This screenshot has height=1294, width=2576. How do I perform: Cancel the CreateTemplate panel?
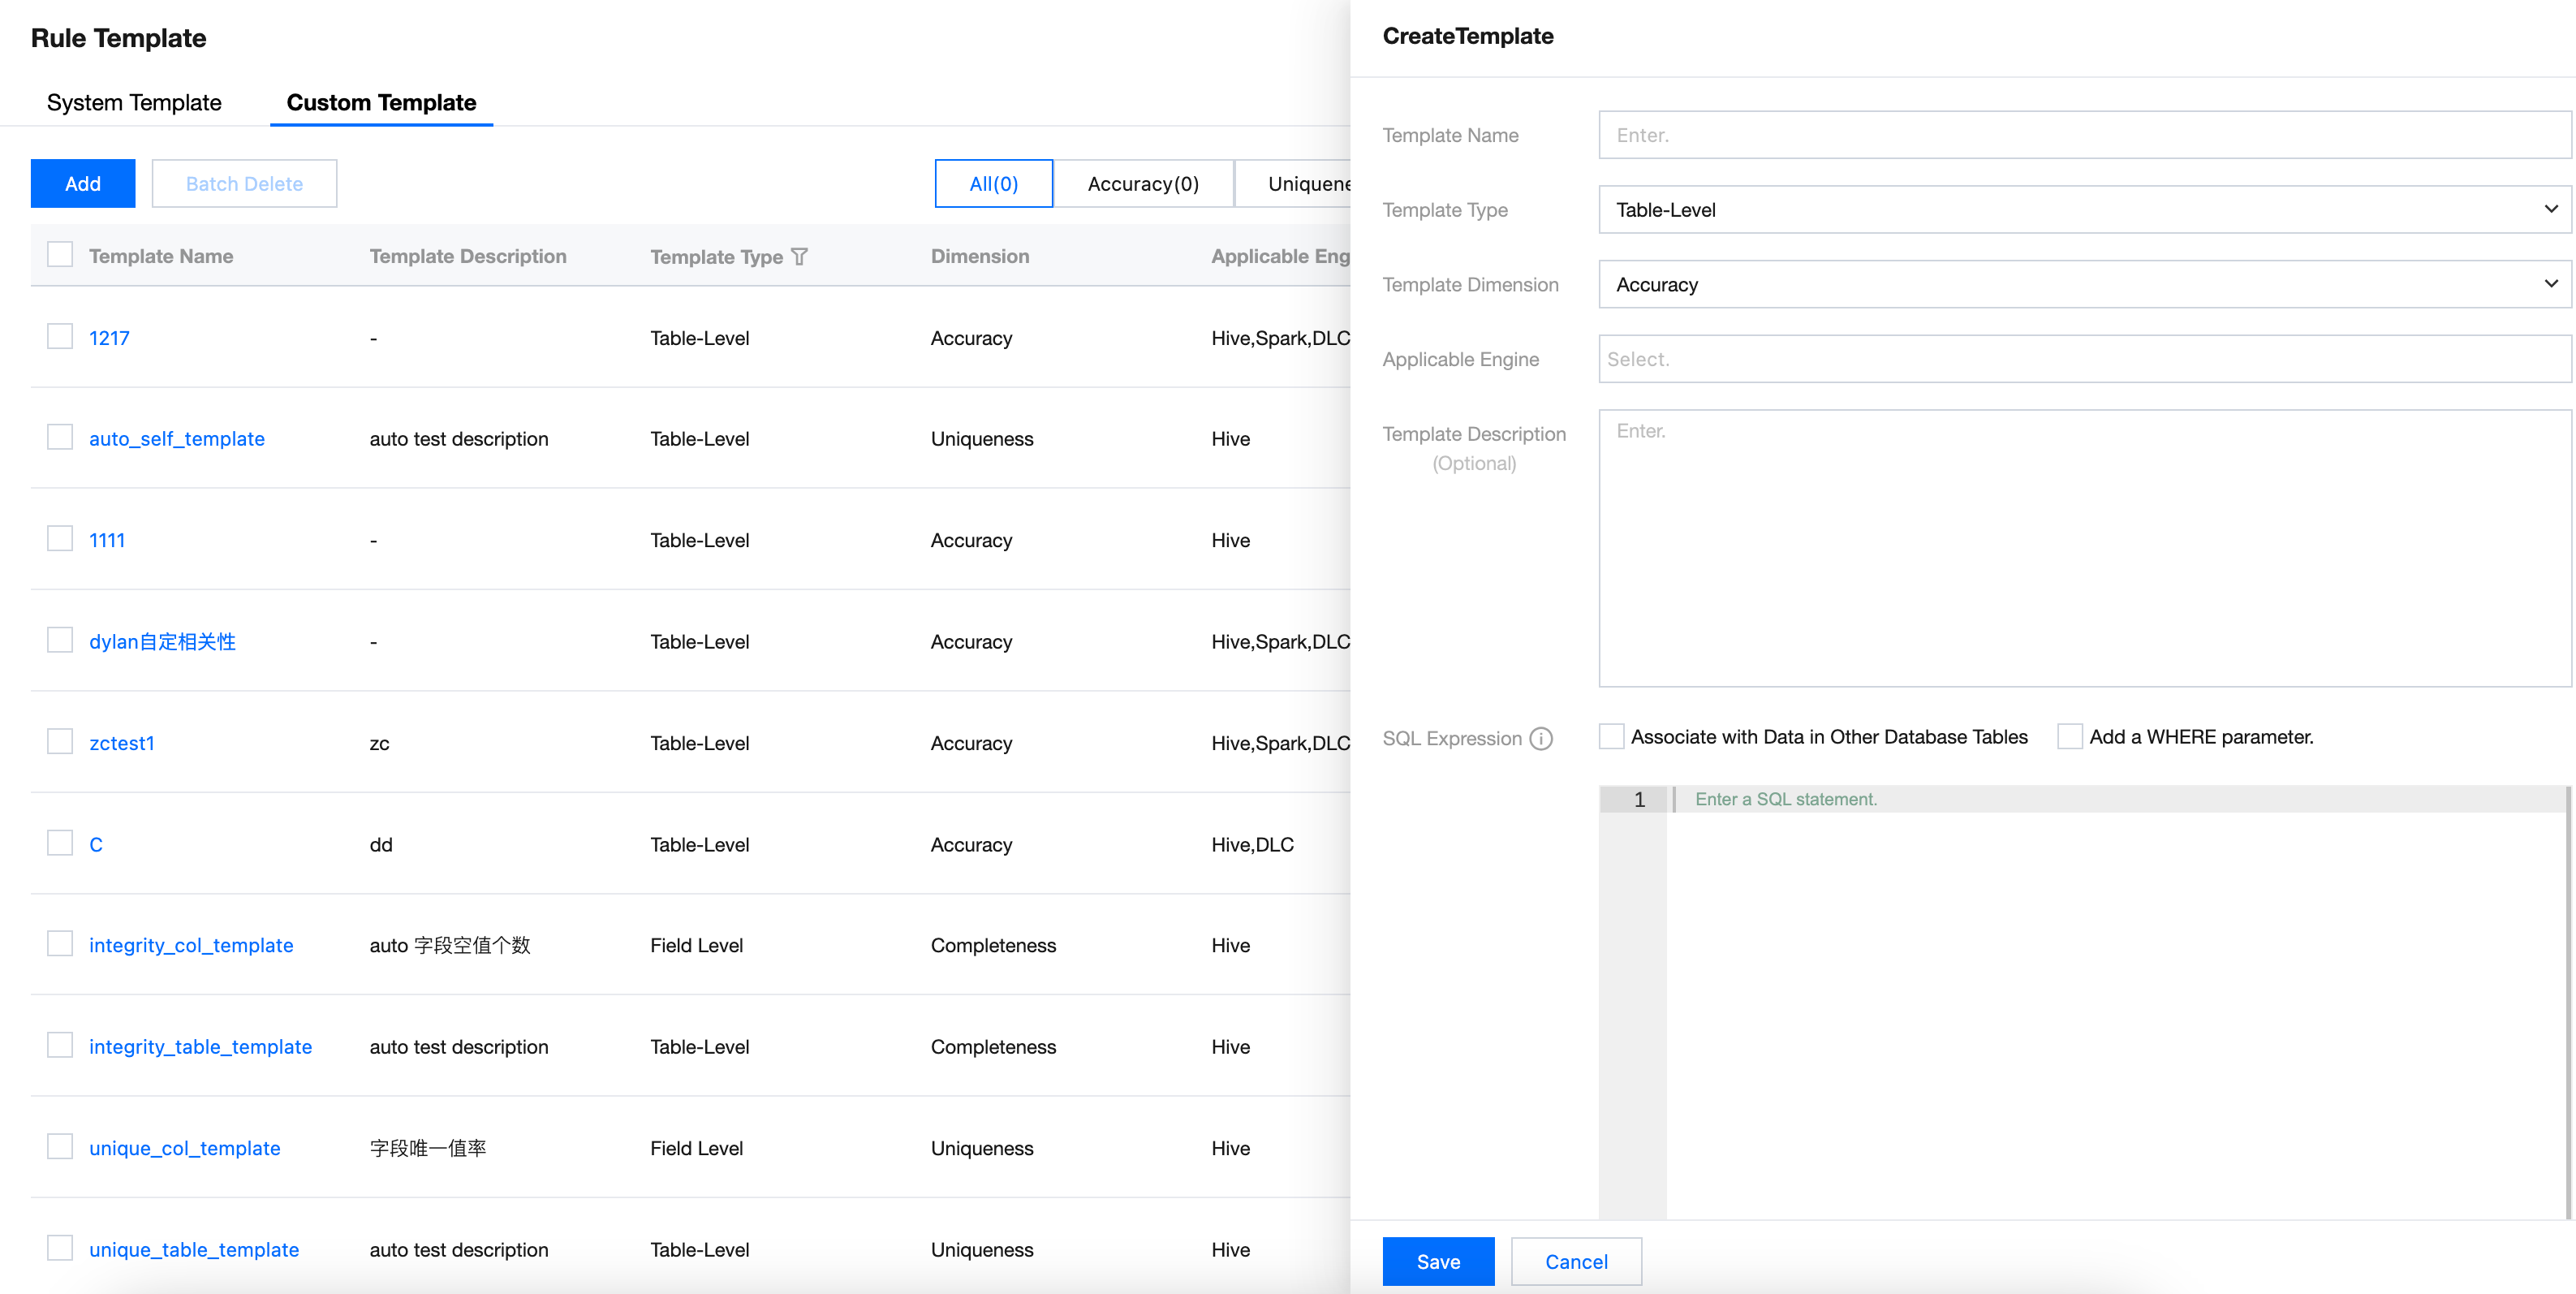point(1575,1261)
